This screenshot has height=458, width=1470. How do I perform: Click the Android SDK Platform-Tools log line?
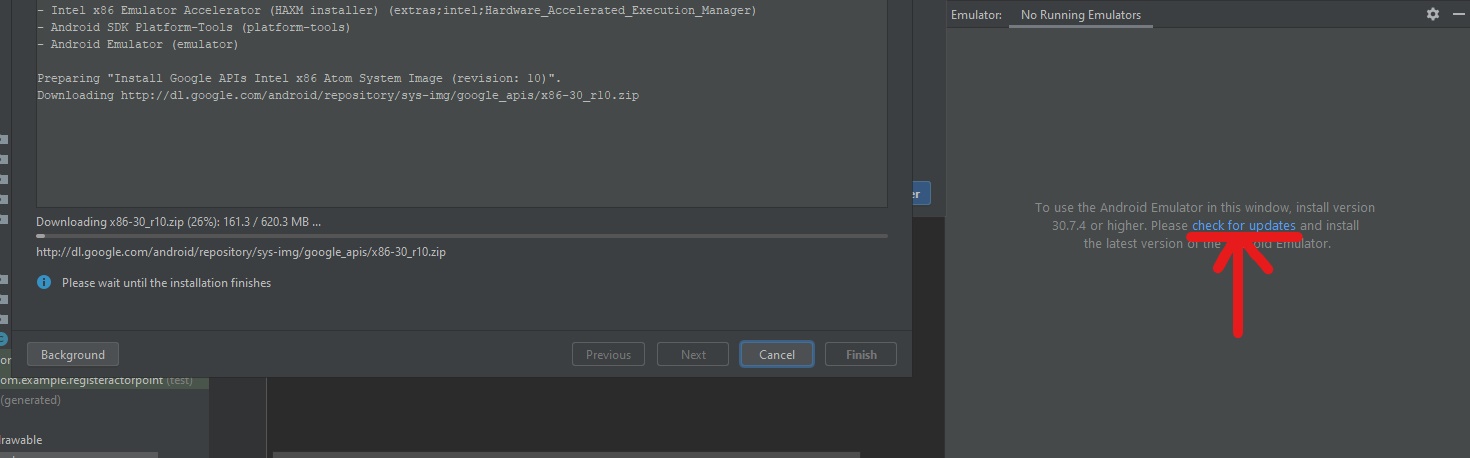tap(193, 27)
